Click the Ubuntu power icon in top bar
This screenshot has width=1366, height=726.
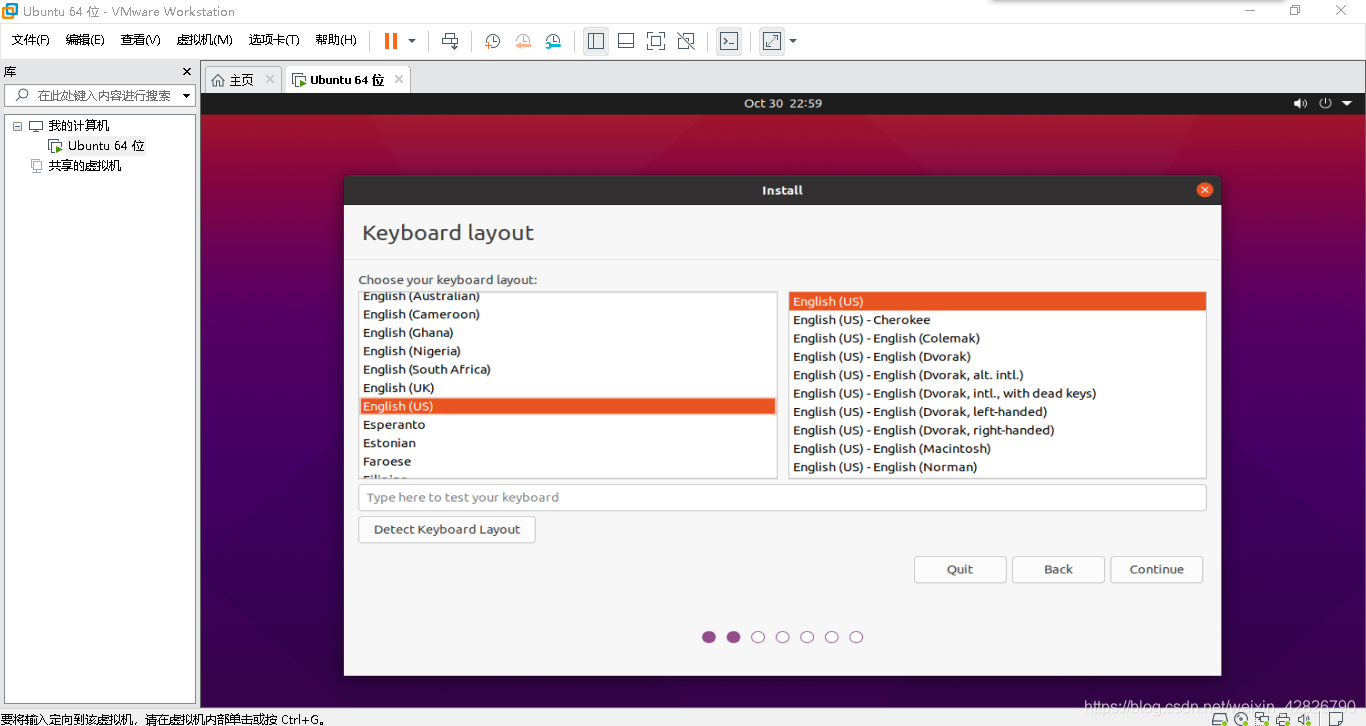pos(1326,103)
